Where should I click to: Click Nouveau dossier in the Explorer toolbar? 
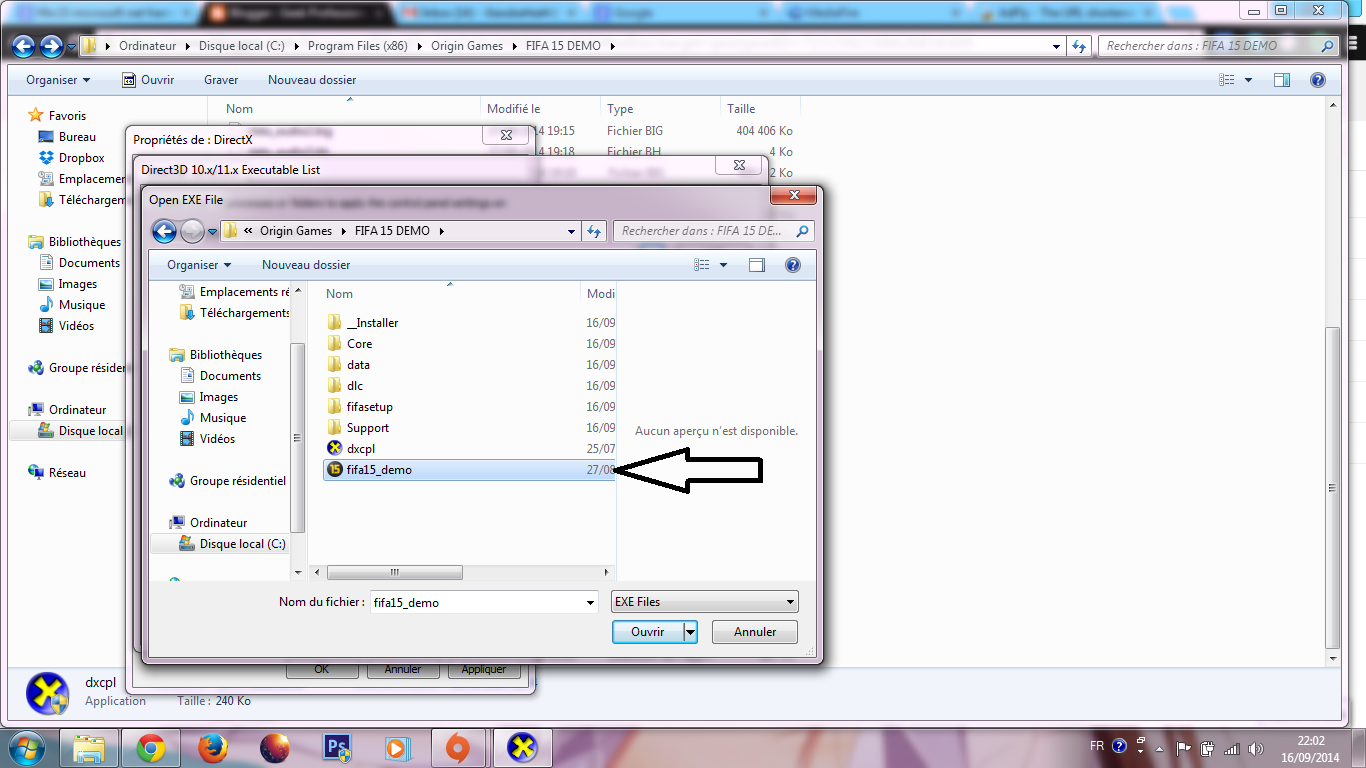(312, 80)
